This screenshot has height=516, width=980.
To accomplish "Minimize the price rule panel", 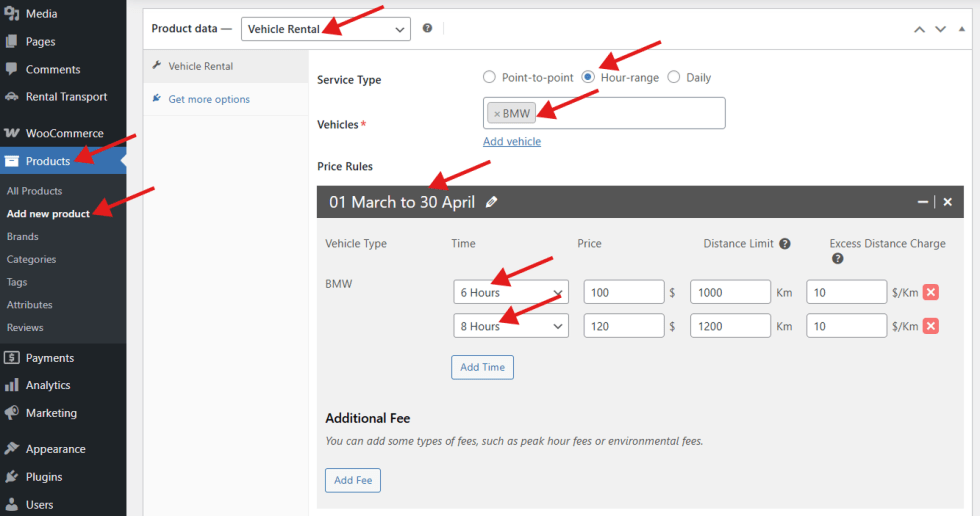I will tap(923, 202).
